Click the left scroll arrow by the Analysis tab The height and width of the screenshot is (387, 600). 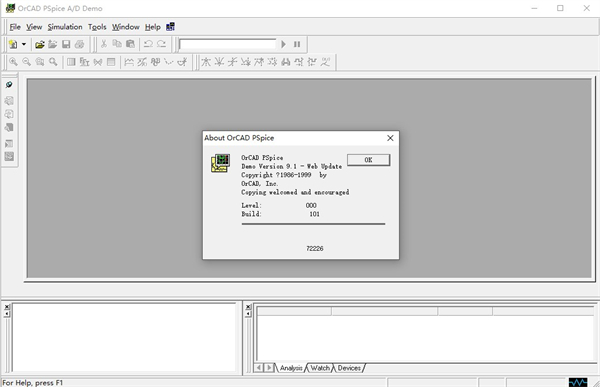259,368
